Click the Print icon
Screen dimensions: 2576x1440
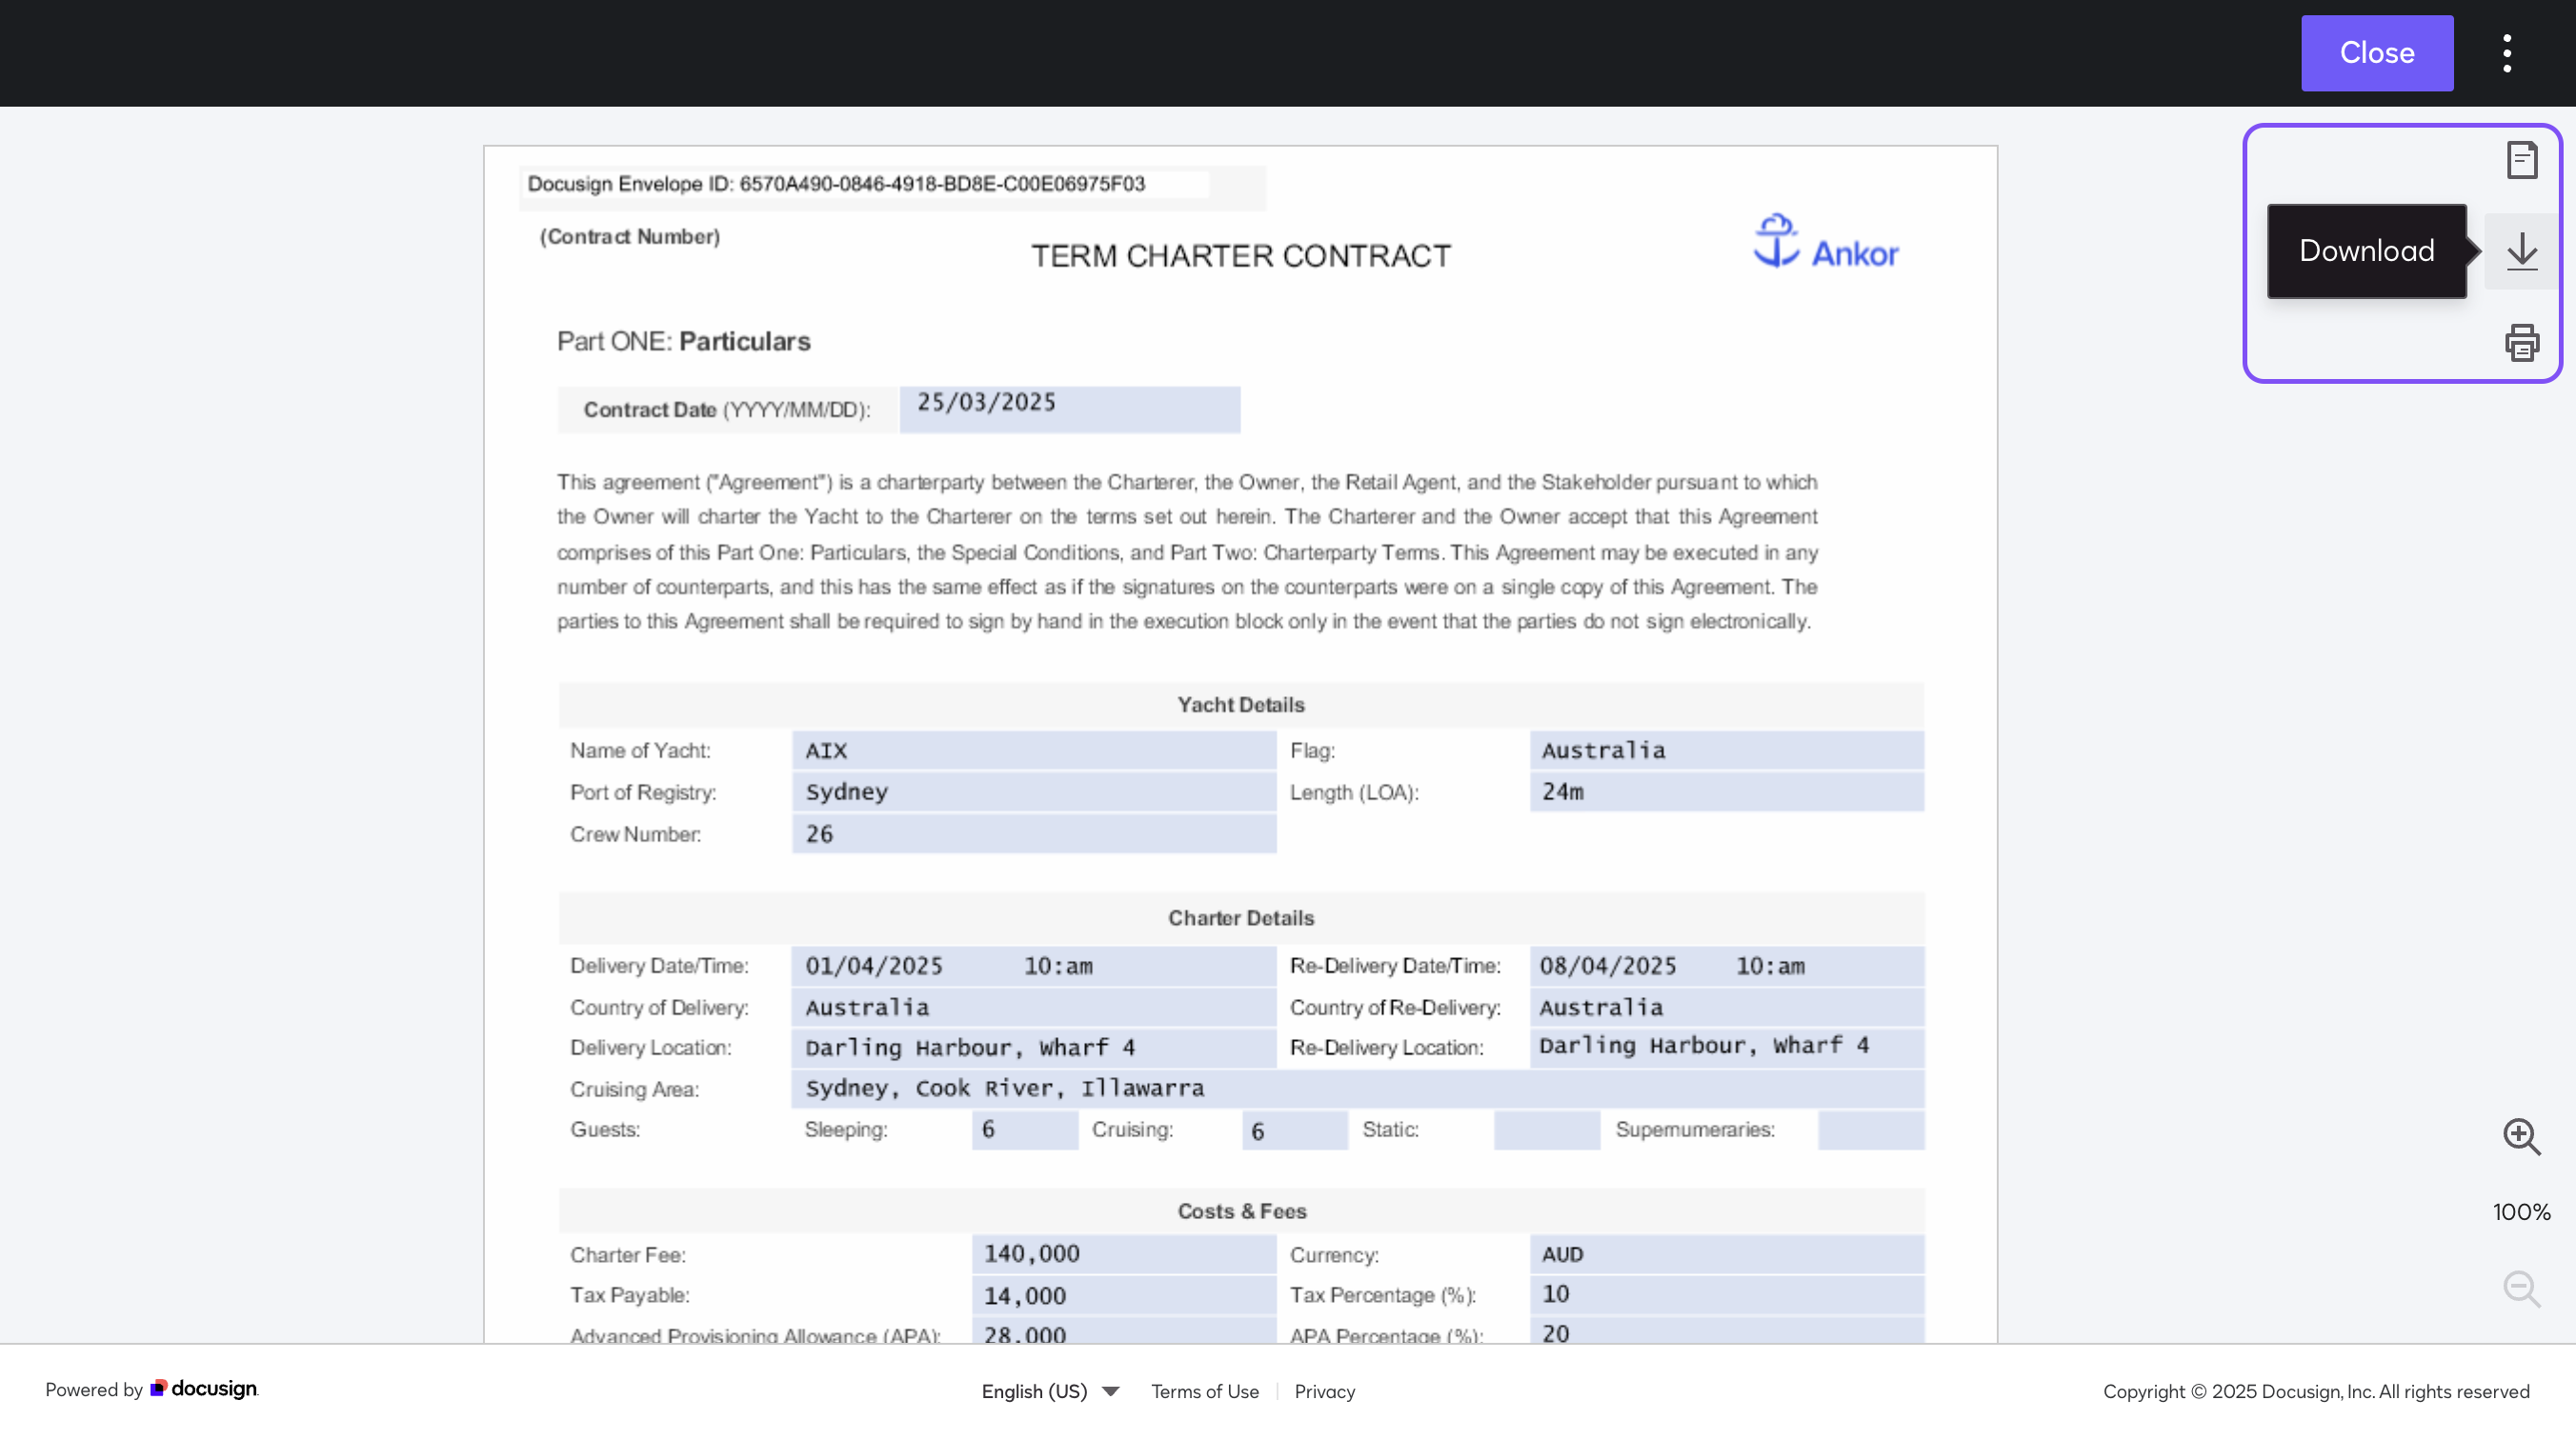click(2521, 342)
